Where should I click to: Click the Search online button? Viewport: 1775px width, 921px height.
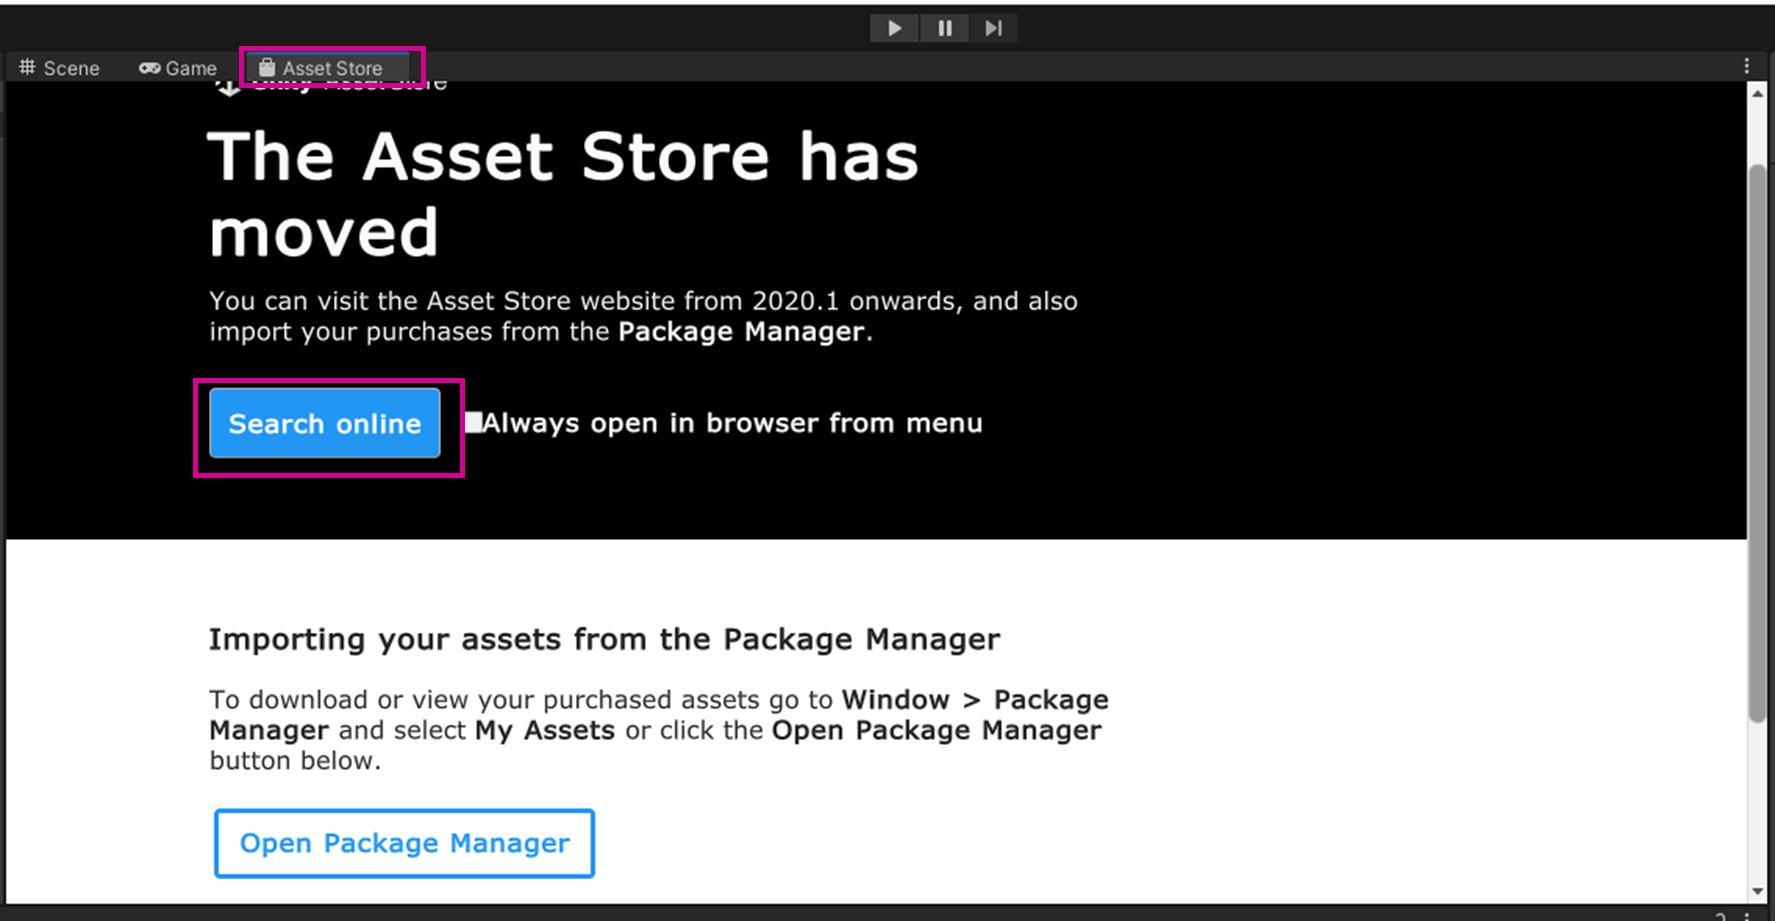[324, 423]
